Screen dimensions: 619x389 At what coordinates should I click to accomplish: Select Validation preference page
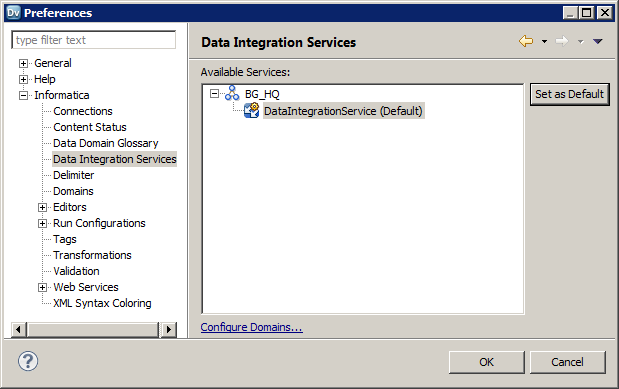76,271
